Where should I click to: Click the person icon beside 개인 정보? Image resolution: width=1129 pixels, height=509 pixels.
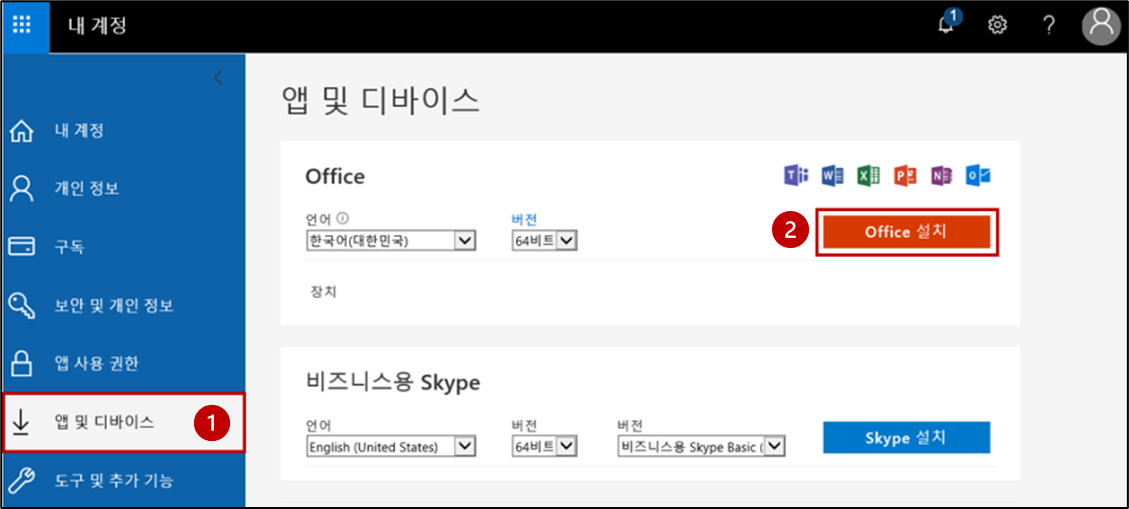[22, 189]
